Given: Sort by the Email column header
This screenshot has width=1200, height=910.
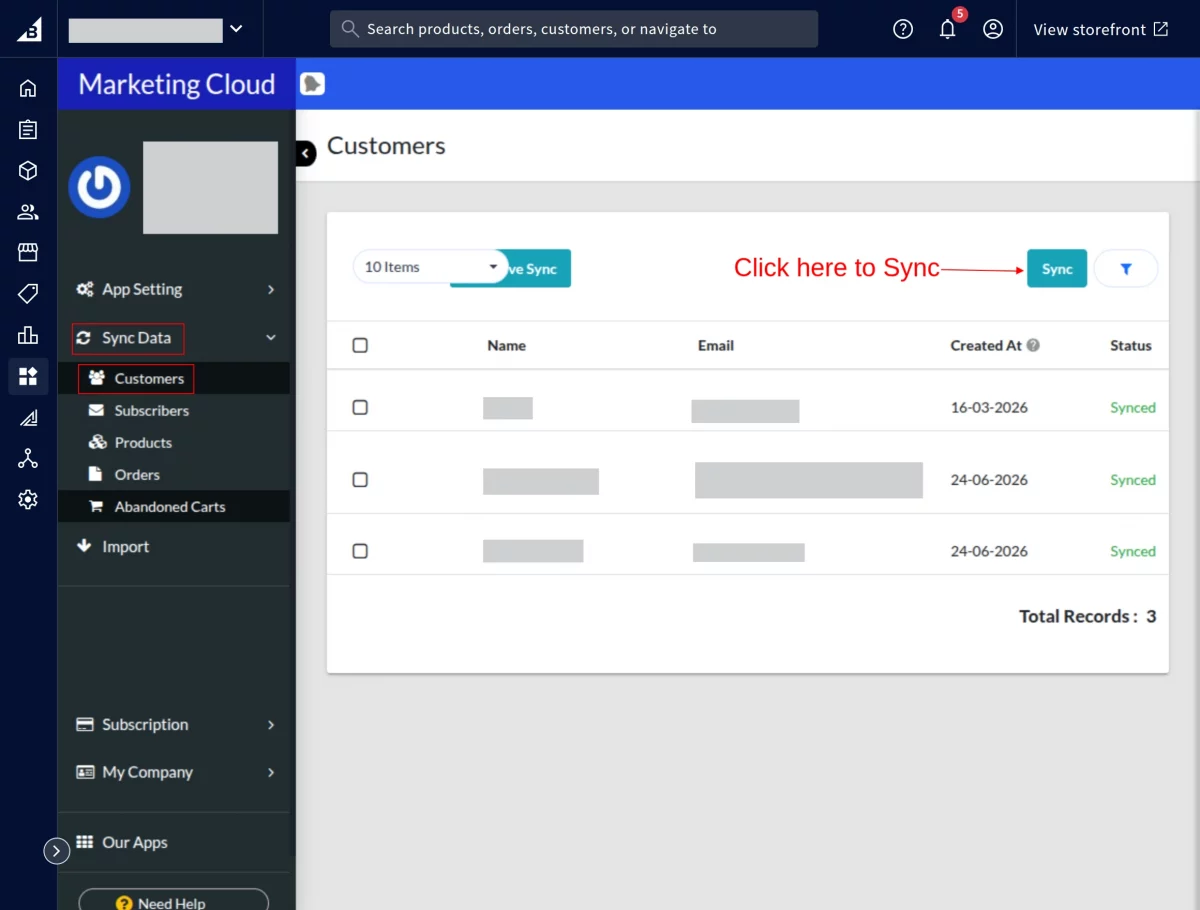Looking at the screenshot, I should [716, 345].
